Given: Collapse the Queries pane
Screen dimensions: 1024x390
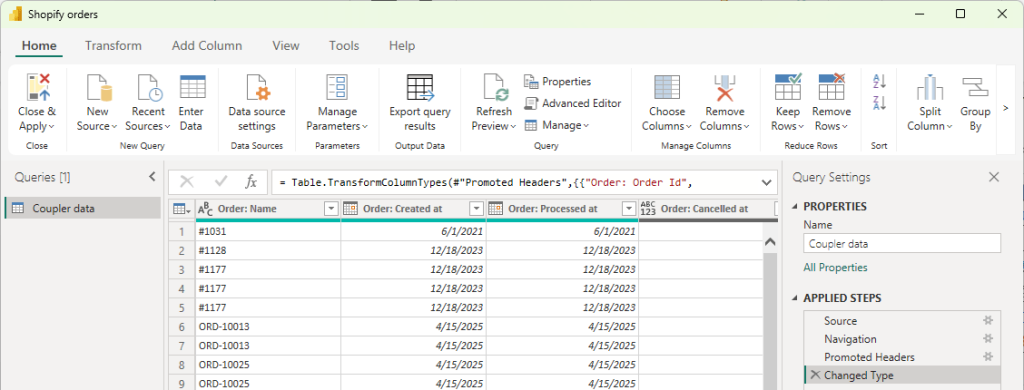Looking at the screenshot, I should pyautogui.click(x=152, y=177).
